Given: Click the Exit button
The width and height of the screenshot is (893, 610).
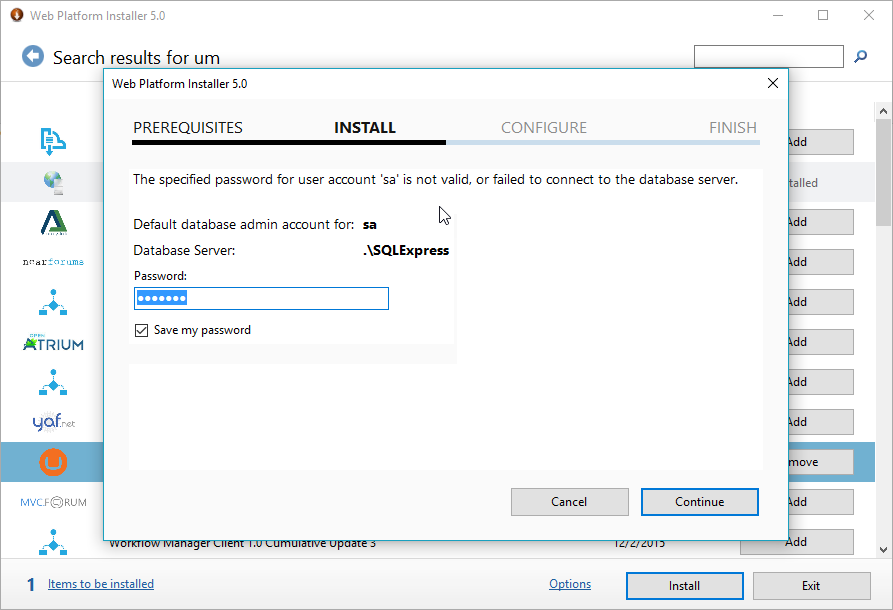Looking at the screenshot, I should 811,586.
